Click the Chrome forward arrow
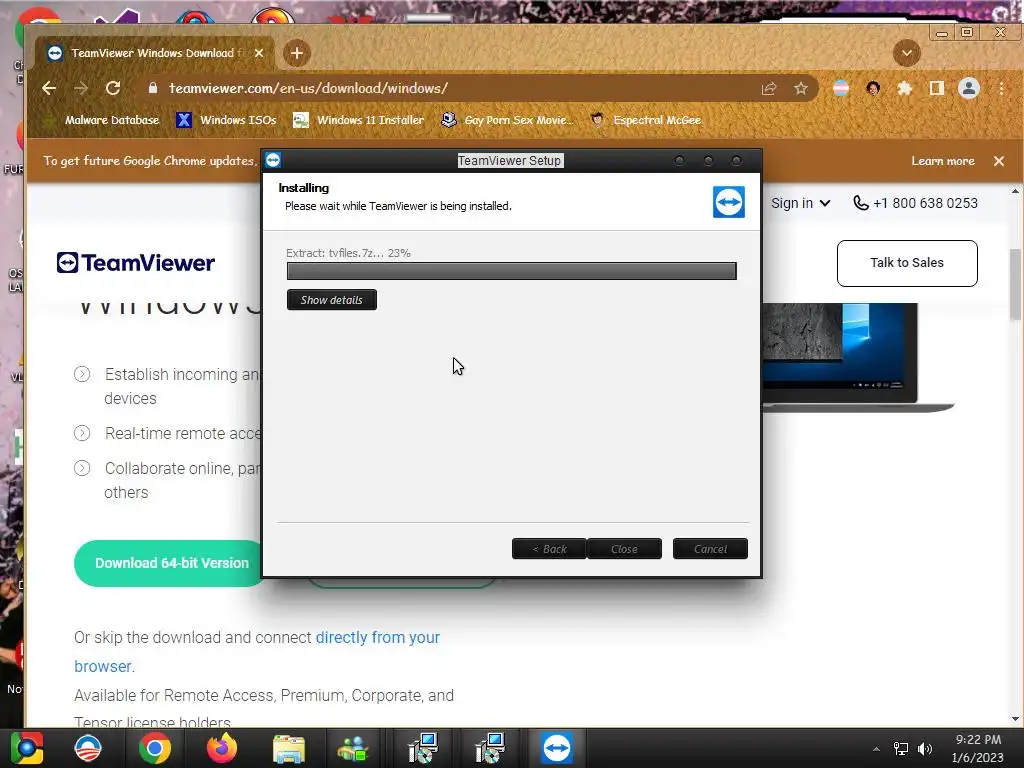Screen dimensions: 1024x768 [81, 88]
